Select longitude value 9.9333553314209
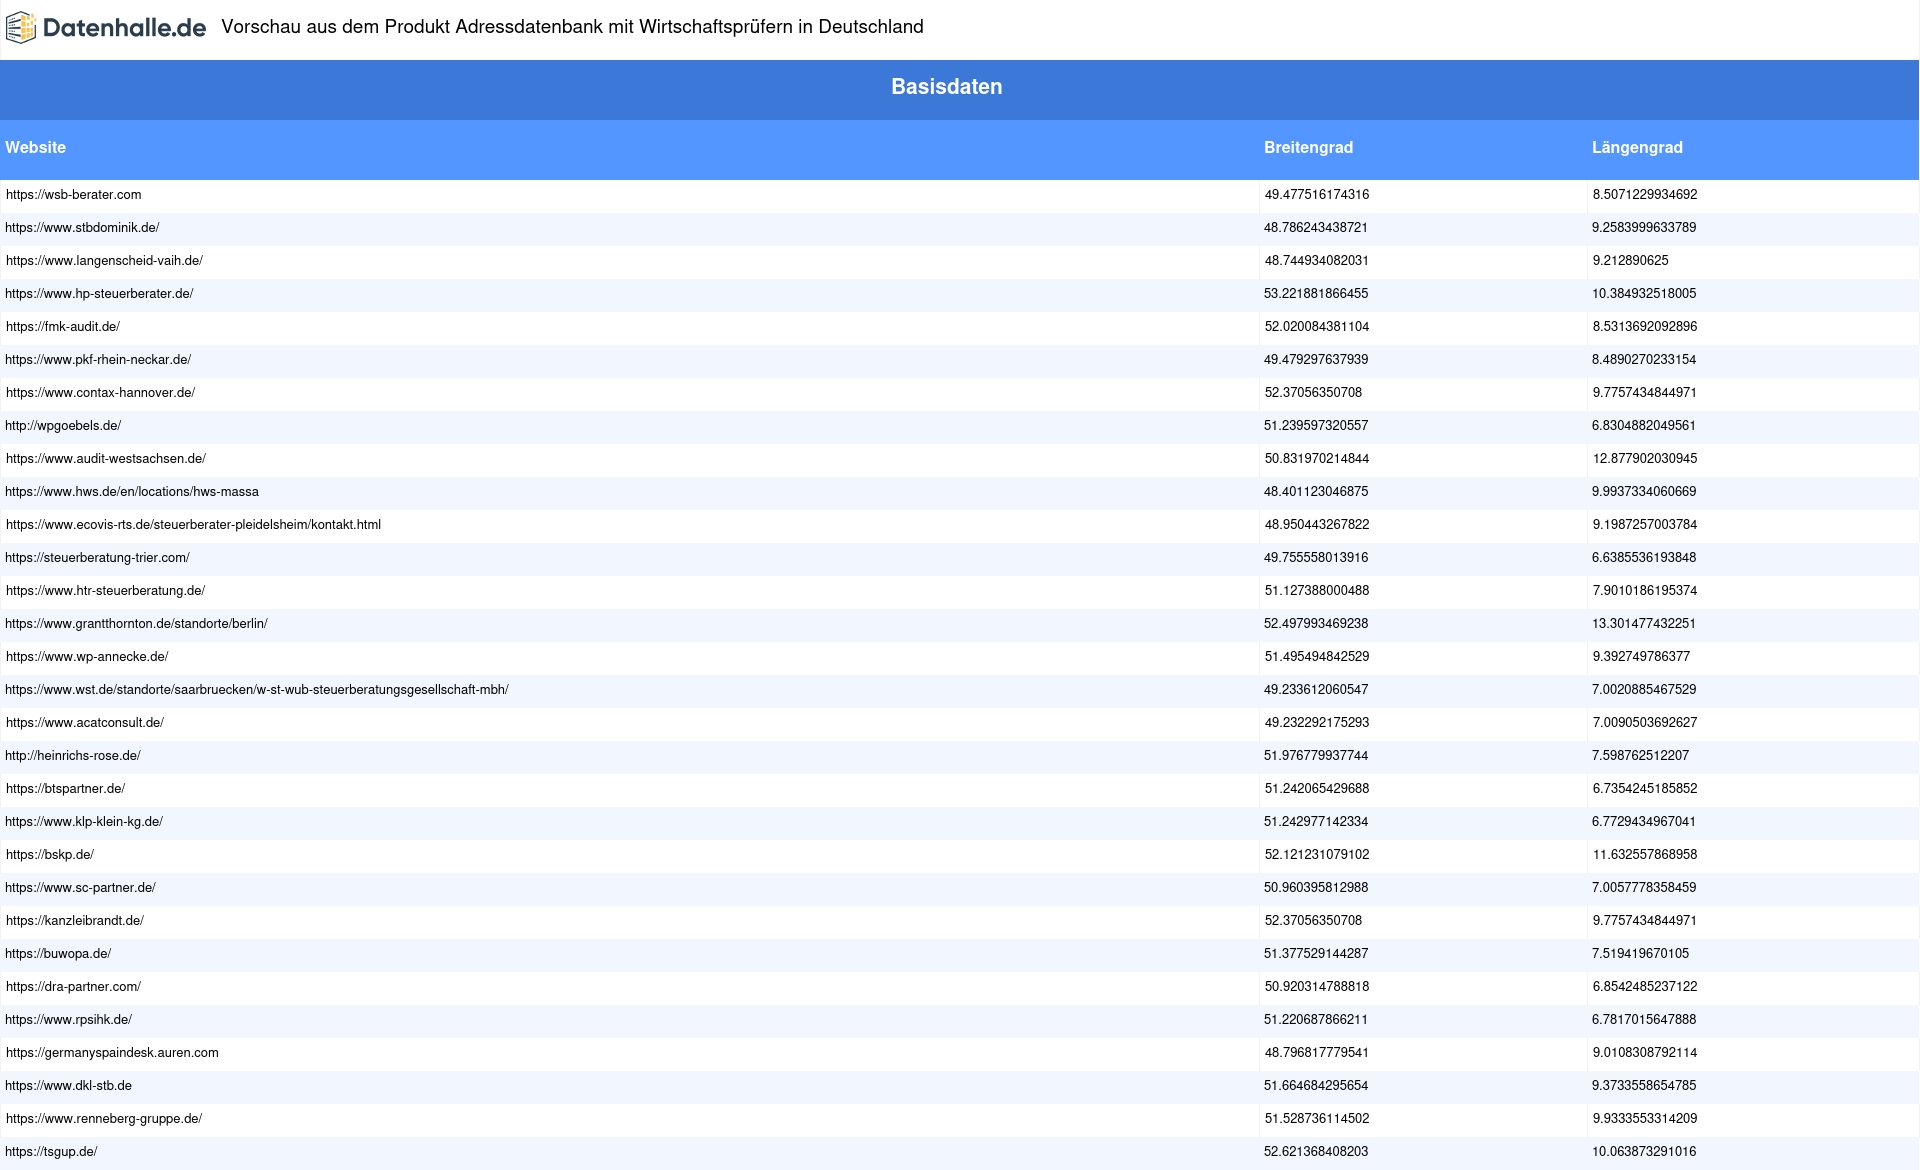Image resolution: width=1920 pixels, height=1170 pixels. point(1645,1119)
